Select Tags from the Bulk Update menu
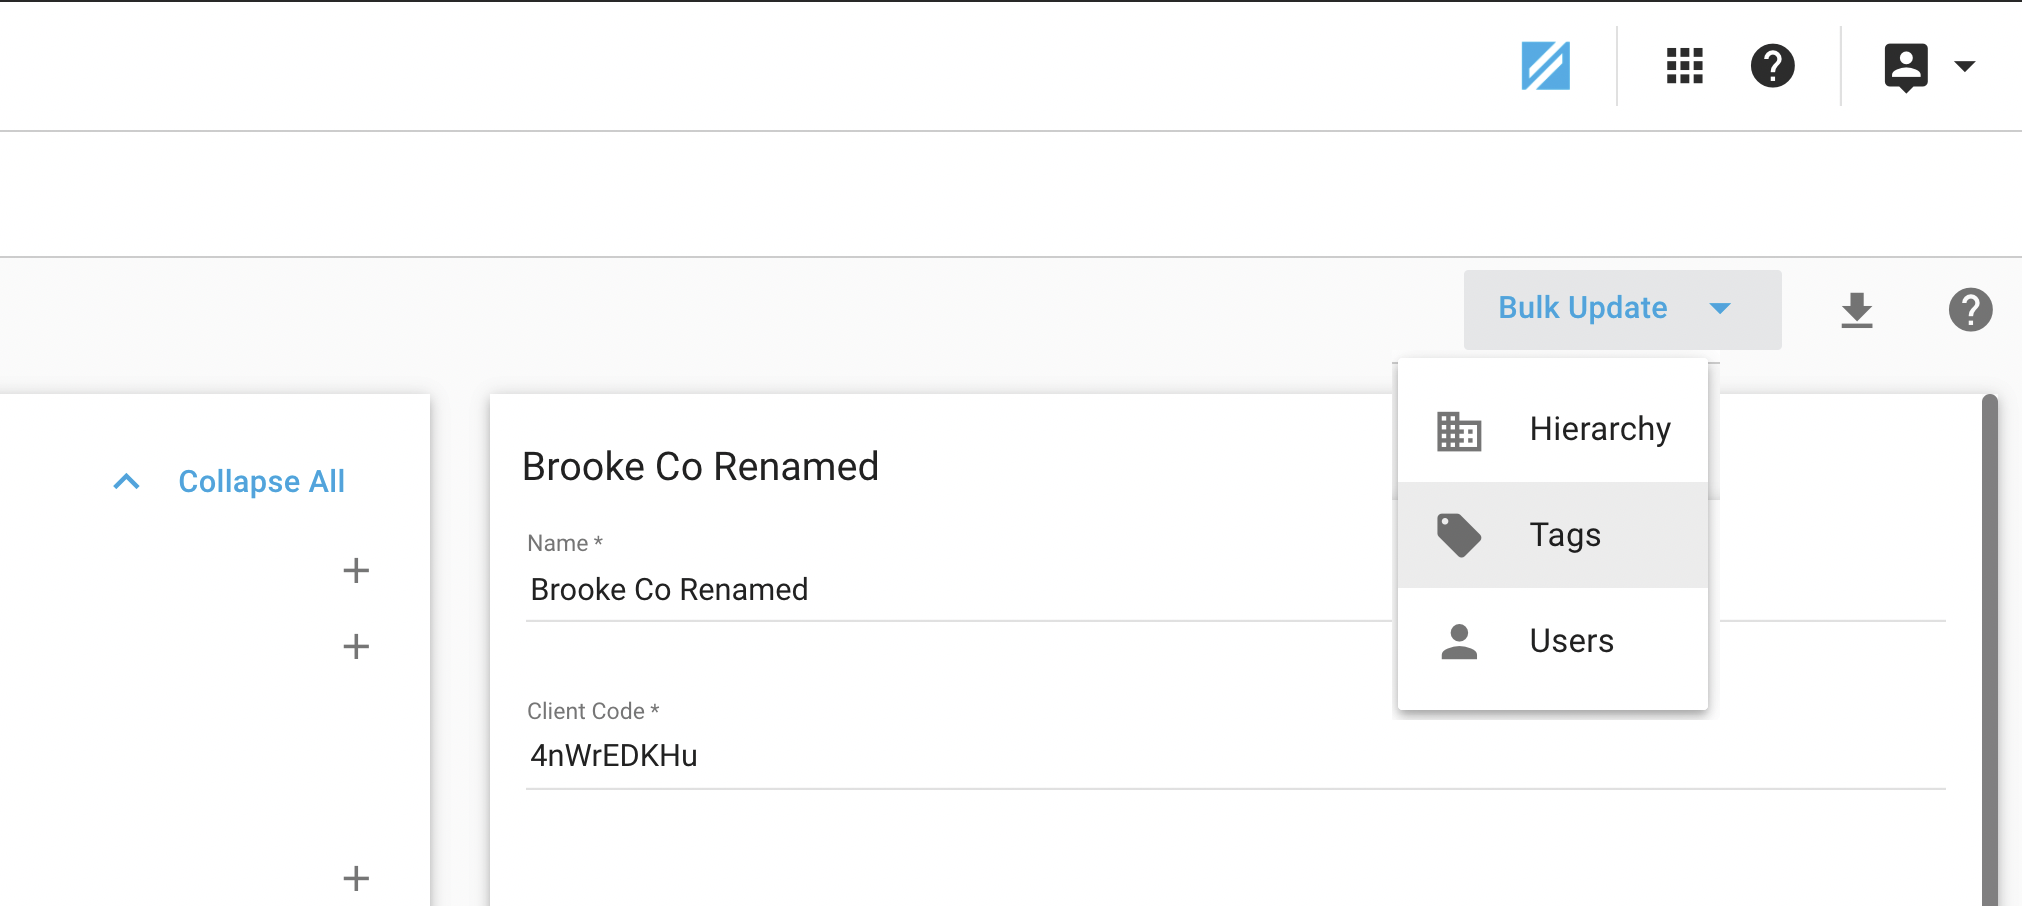Screen dimensions: 2022x906 tap(1564, 534)
